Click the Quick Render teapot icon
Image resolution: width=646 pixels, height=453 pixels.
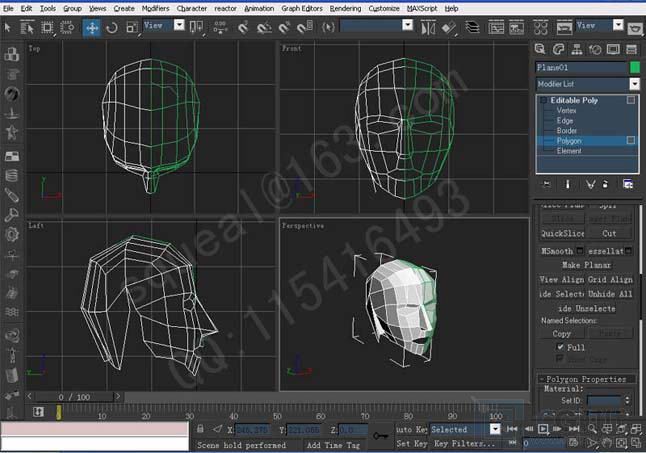636,28
